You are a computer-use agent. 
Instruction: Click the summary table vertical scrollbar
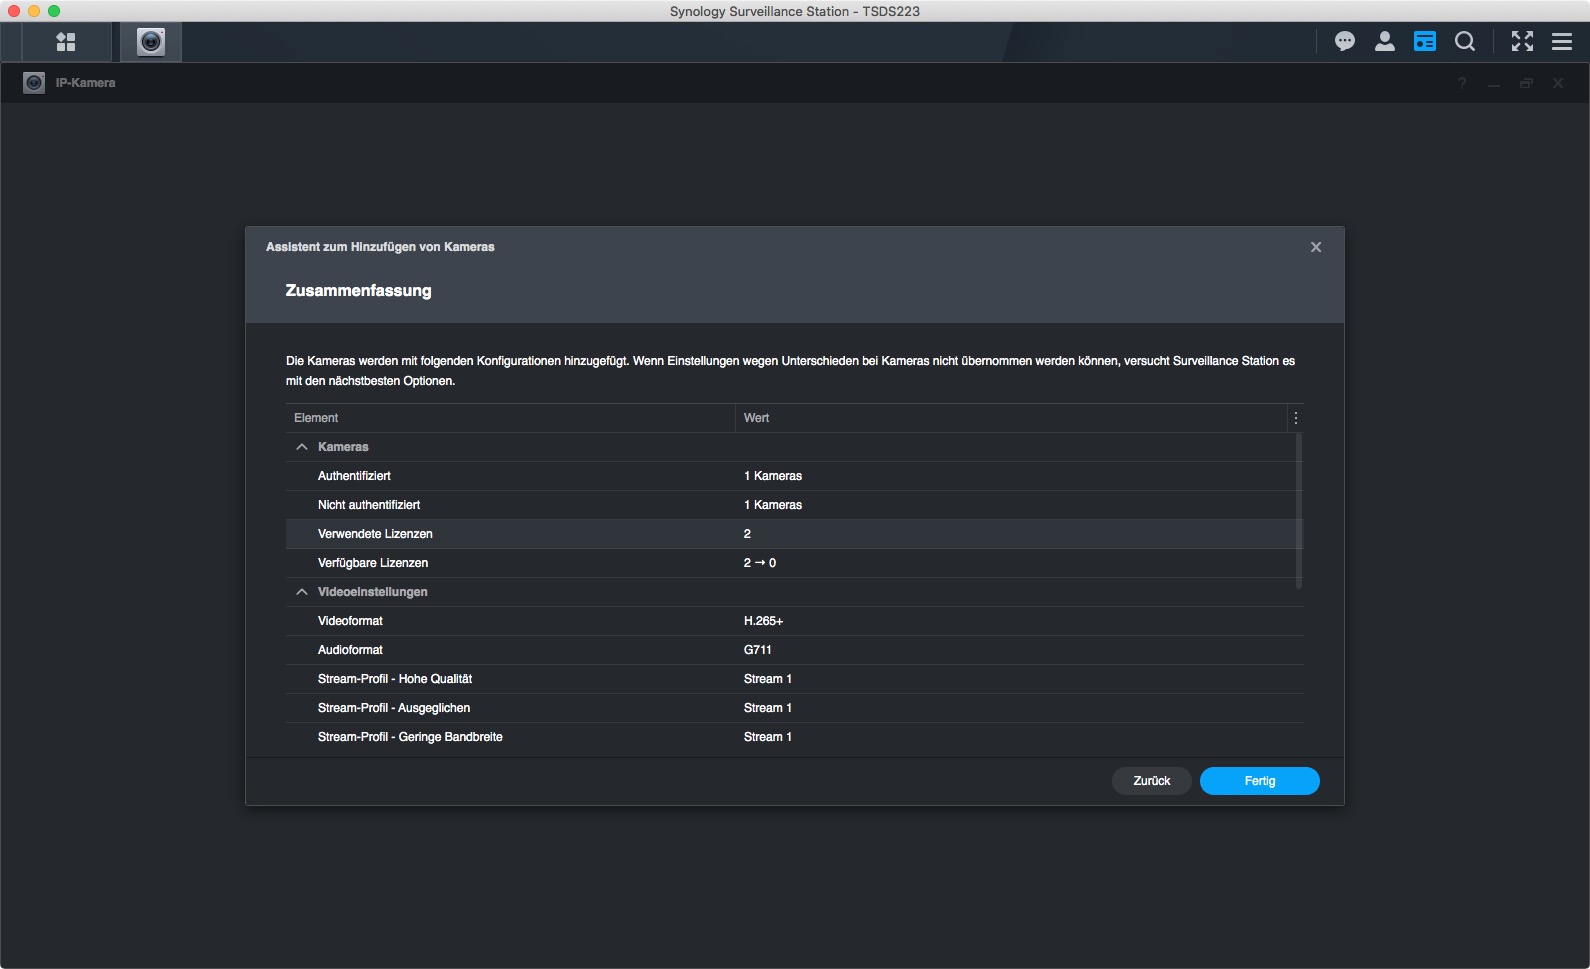1299,510
